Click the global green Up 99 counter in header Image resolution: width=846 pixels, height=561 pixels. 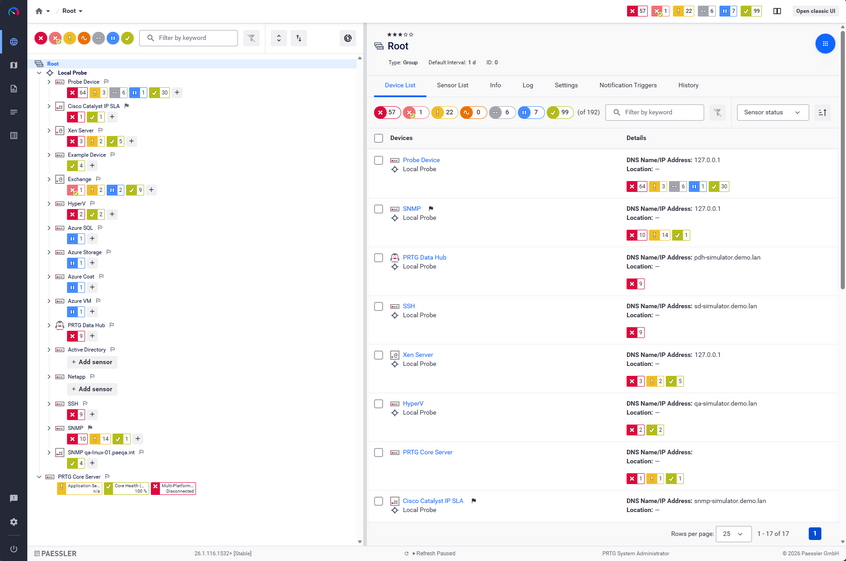[x=751, y=11]
